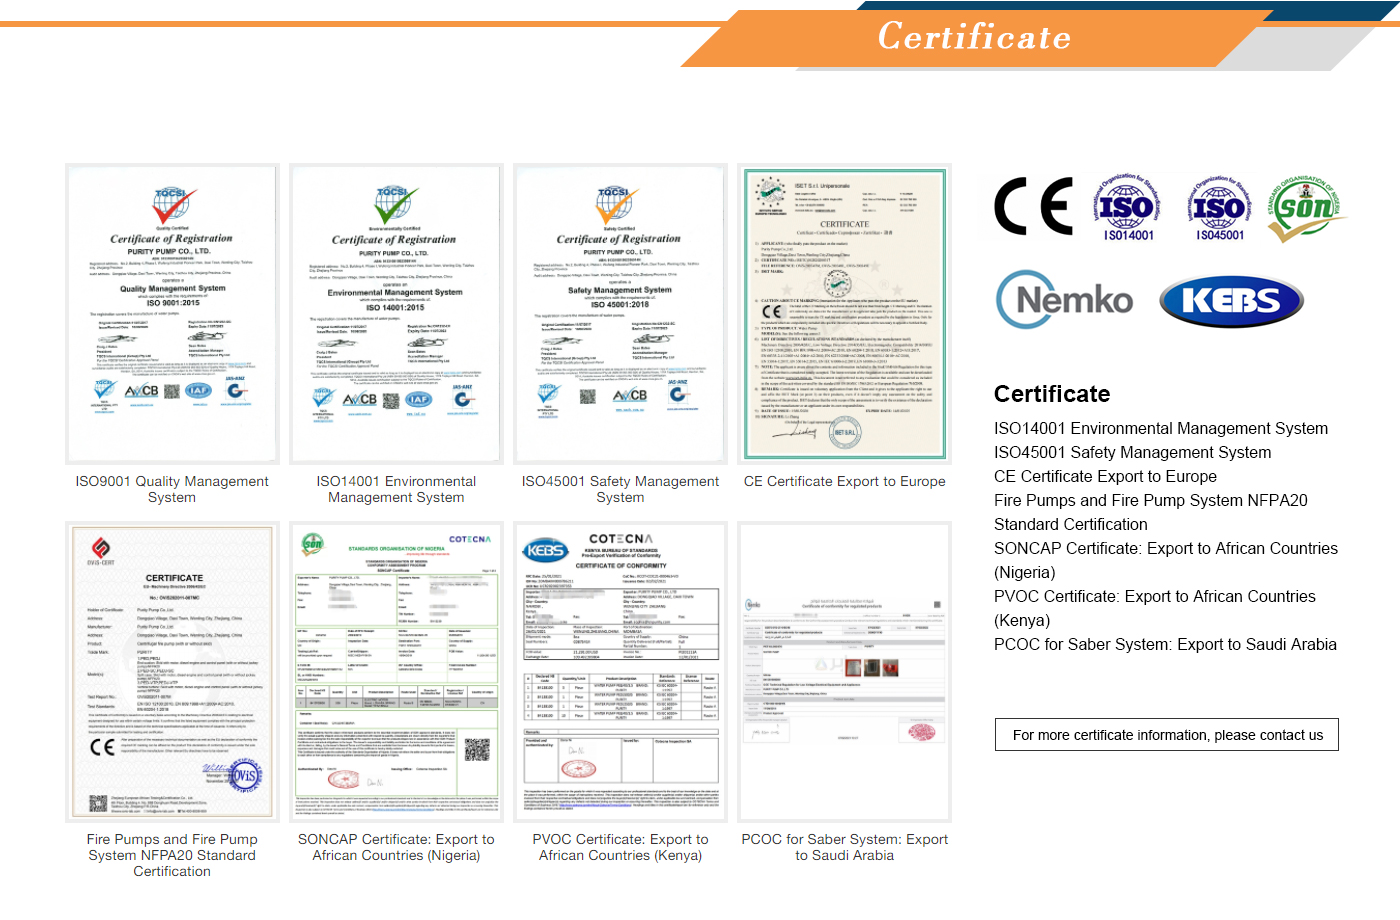This screenshot has height=920, width=1400.
Task: Select sidebar line 'PCOC for Saber System: Export to Saudi Arabia'
Action: click(x=1165, y=644)
